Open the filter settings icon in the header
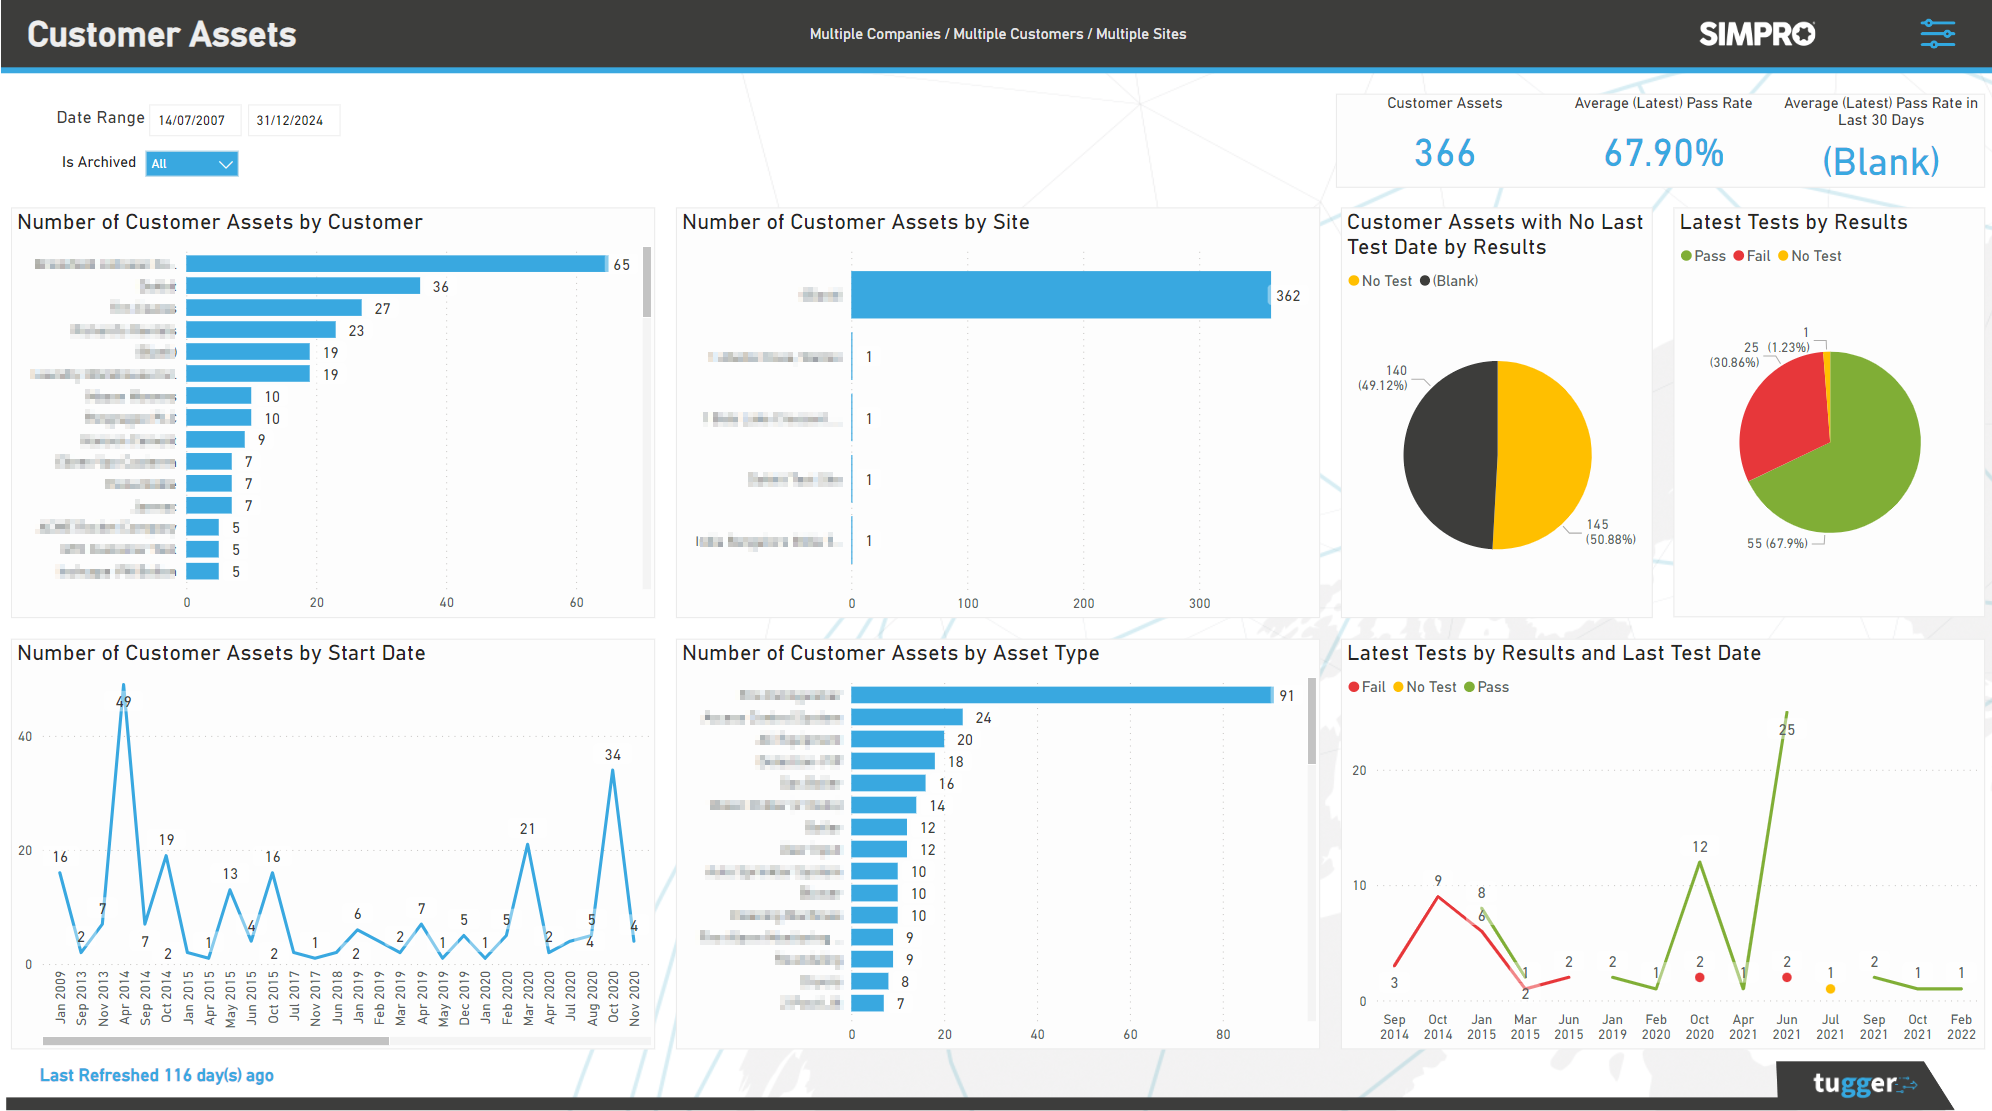 (x=1938, y=33)
